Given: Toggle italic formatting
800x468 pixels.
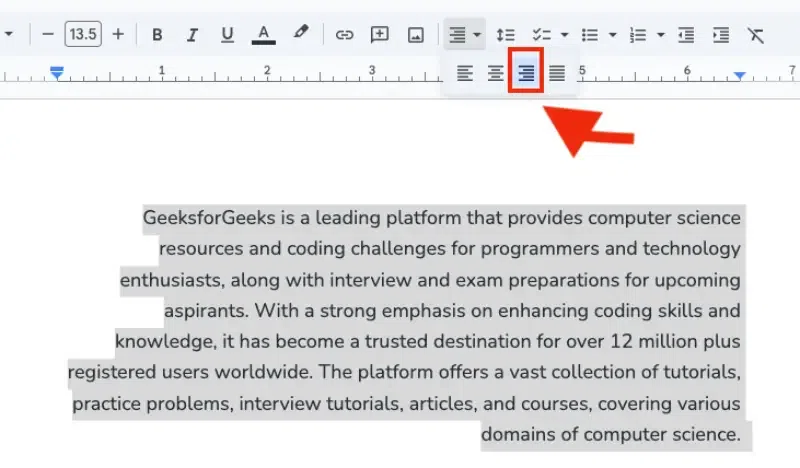Looking at the screenshot, I should coord(192,35).
